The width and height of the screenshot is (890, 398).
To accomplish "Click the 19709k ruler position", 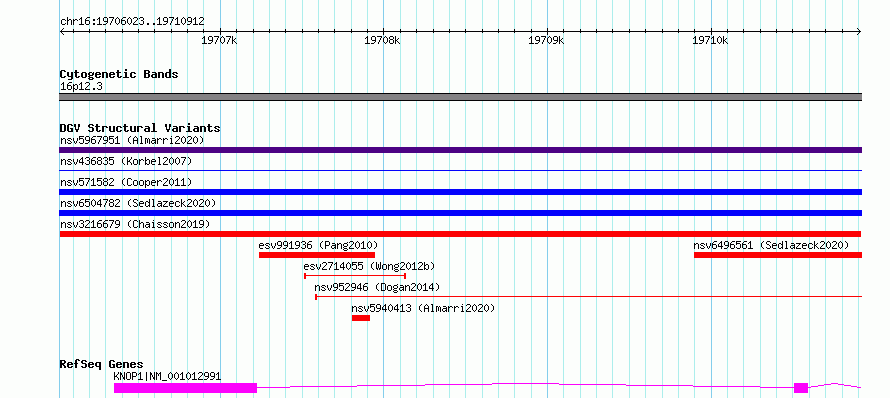I will click(546, 40).
